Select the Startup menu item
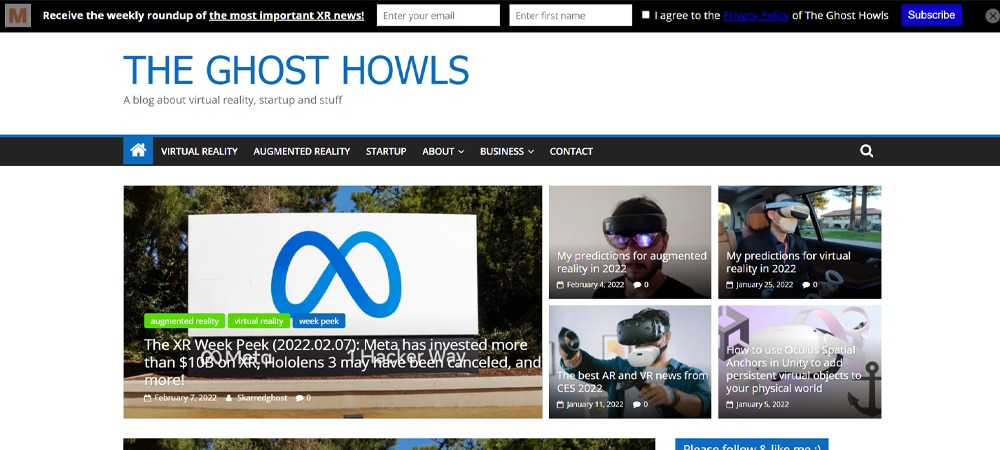1000x450 pixels. tap(386, 151)
